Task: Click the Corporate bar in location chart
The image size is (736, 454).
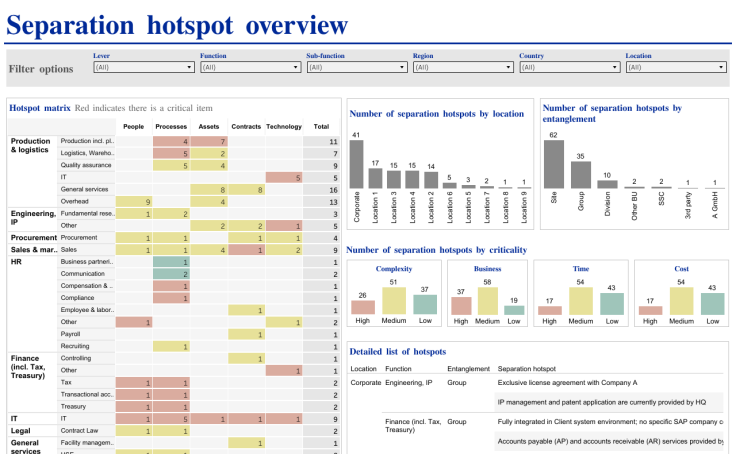Action: pyautogui.click(x=356, y=164)
